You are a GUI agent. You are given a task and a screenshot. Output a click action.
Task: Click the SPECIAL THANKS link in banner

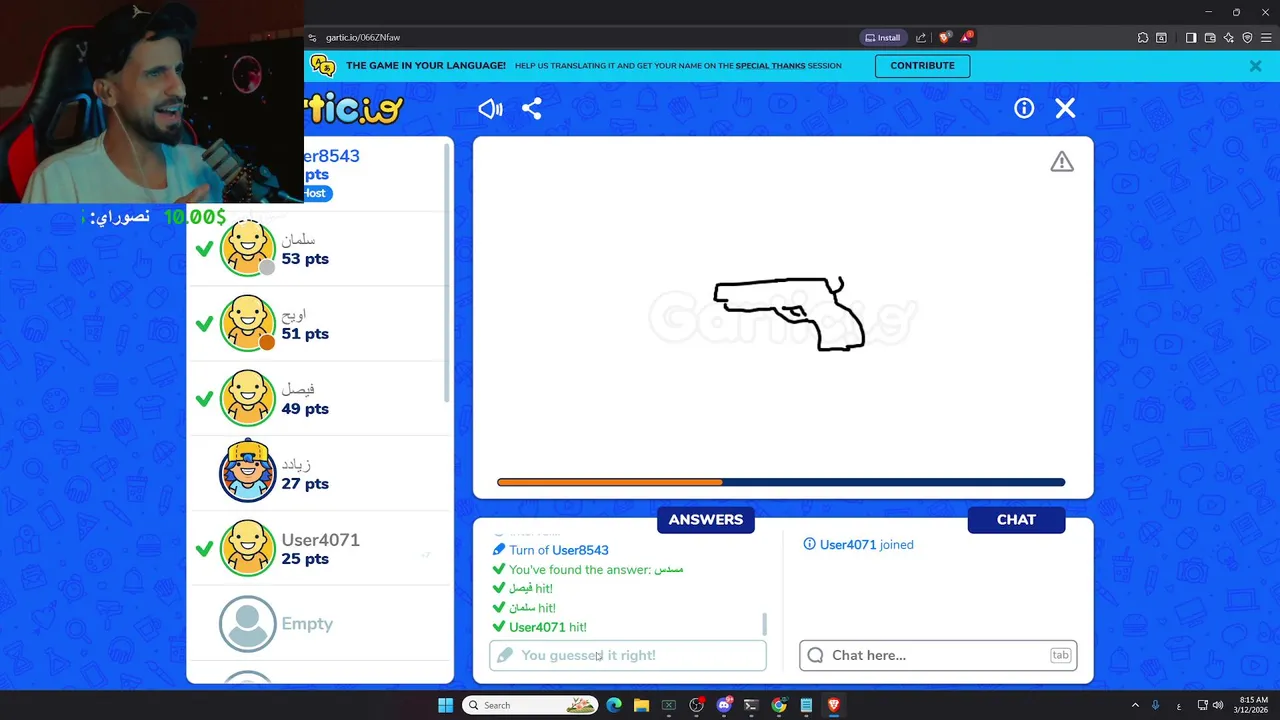coord(770,66)
